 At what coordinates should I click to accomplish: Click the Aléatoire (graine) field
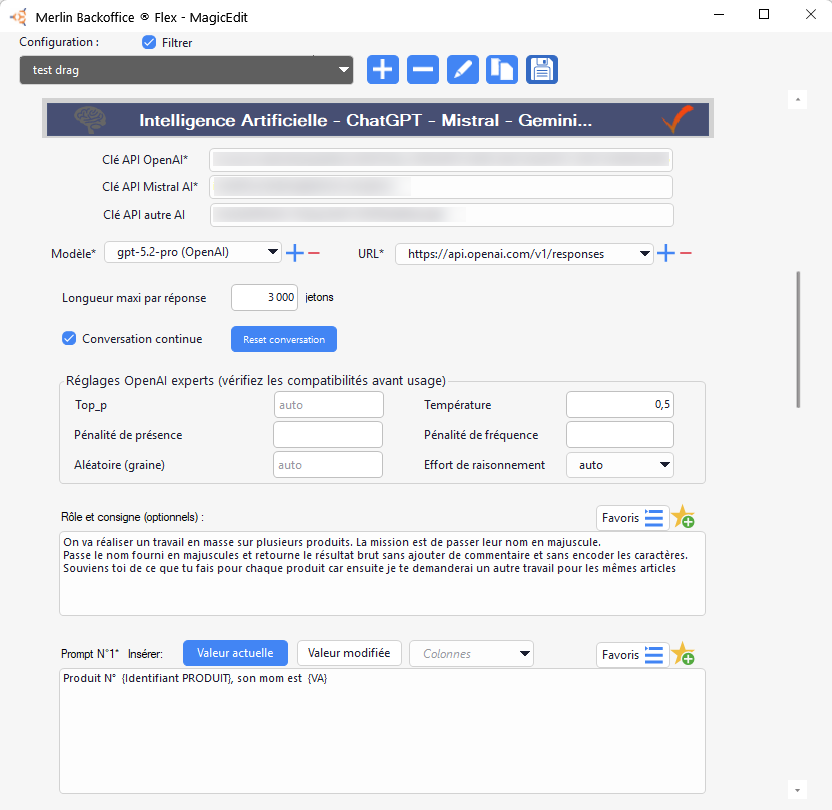[328, 465]
